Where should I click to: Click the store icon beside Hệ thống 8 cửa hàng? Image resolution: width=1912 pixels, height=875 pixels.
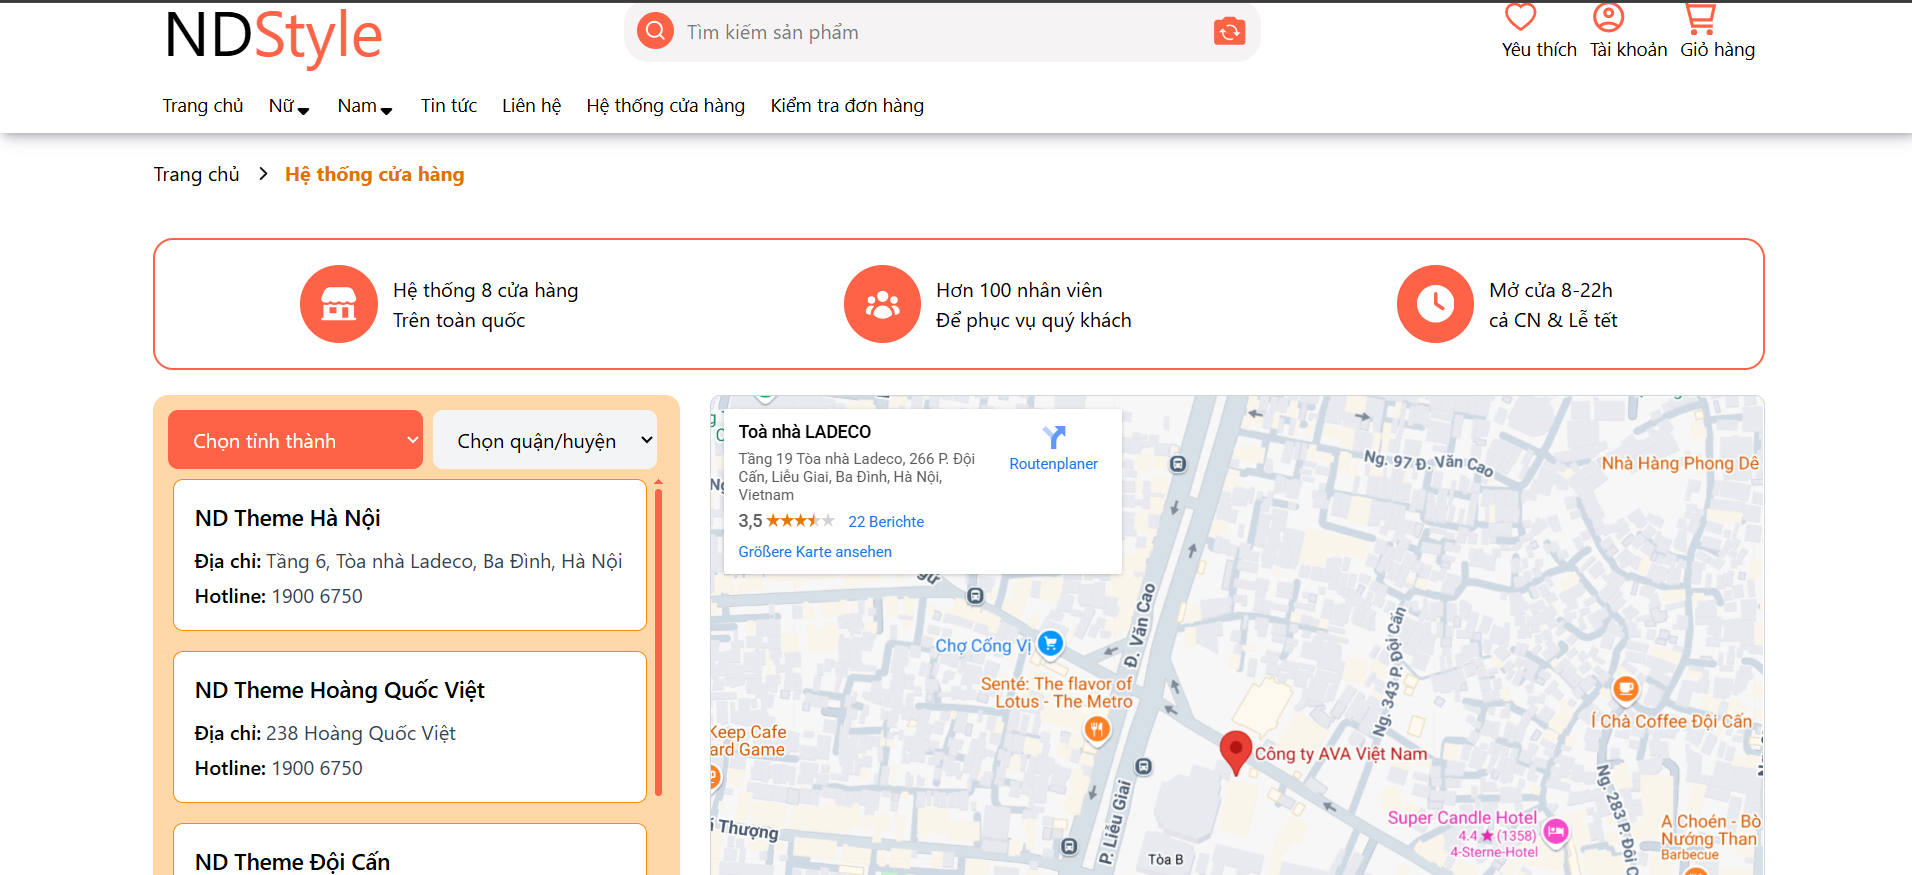[338, 304]
